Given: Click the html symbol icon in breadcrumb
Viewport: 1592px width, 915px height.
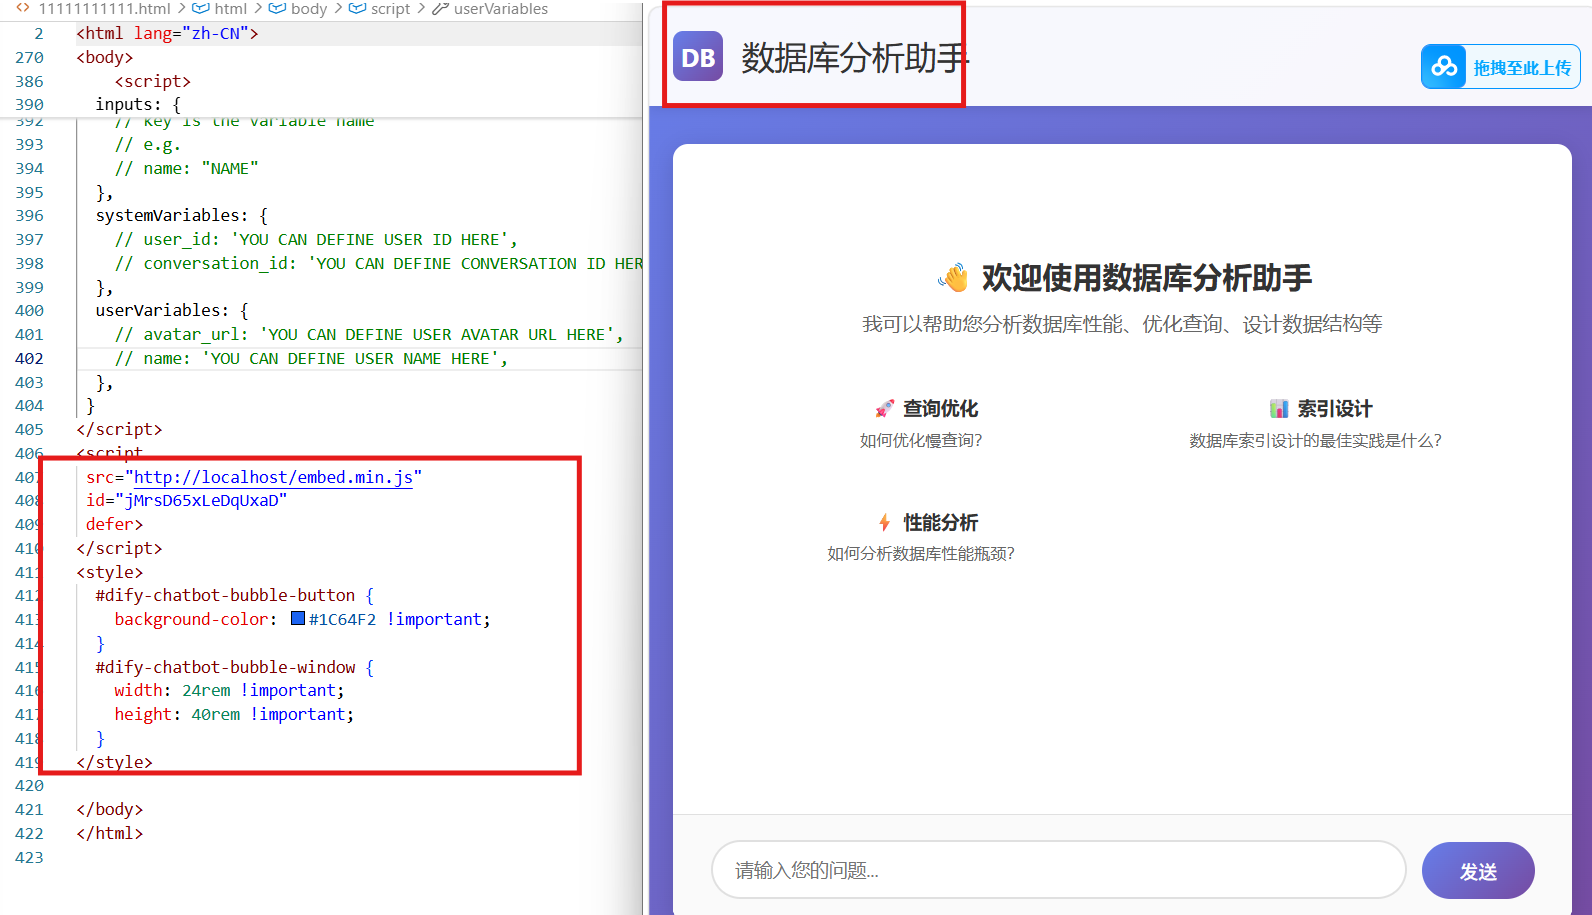Looking at the screenshot, I should point(200,8).
